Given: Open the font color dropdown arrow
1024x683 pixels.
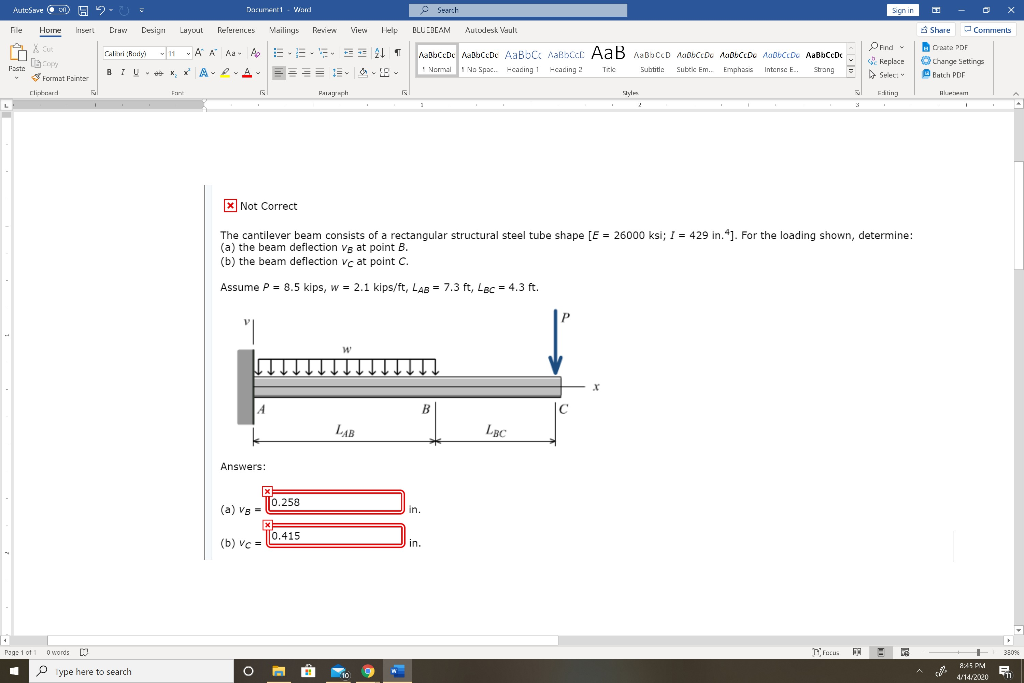Looking at the screenshot, I should pos(259,71).
